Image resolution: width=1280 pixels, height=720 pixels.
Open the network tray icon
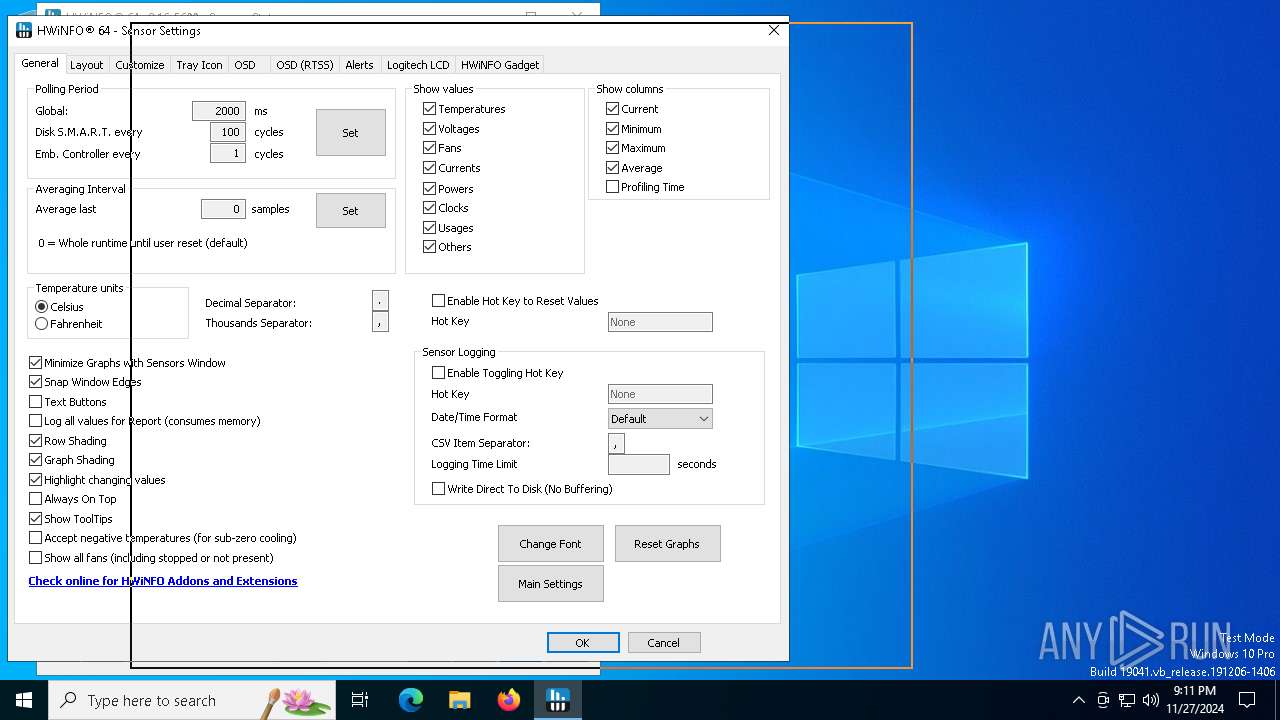[x=1127, y=700]
